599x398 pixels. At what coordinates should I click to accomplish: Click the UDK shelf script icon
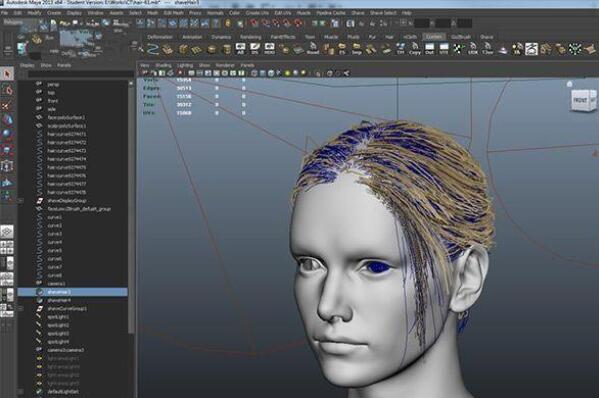coord(473,49)
